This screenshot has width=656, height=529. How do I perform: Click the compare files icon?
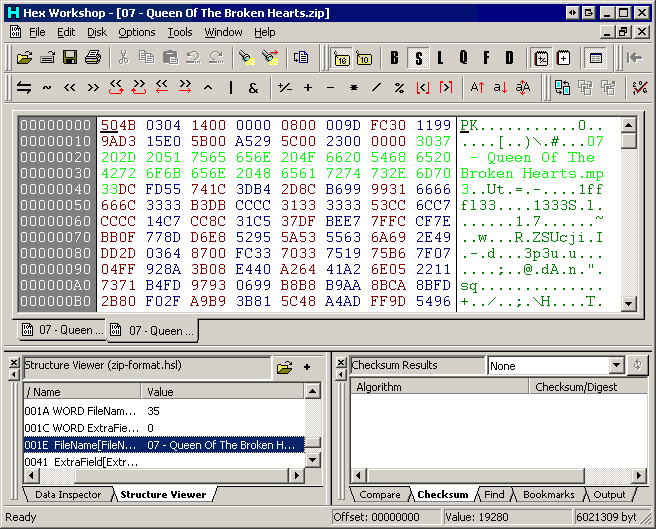click(562, 87)
